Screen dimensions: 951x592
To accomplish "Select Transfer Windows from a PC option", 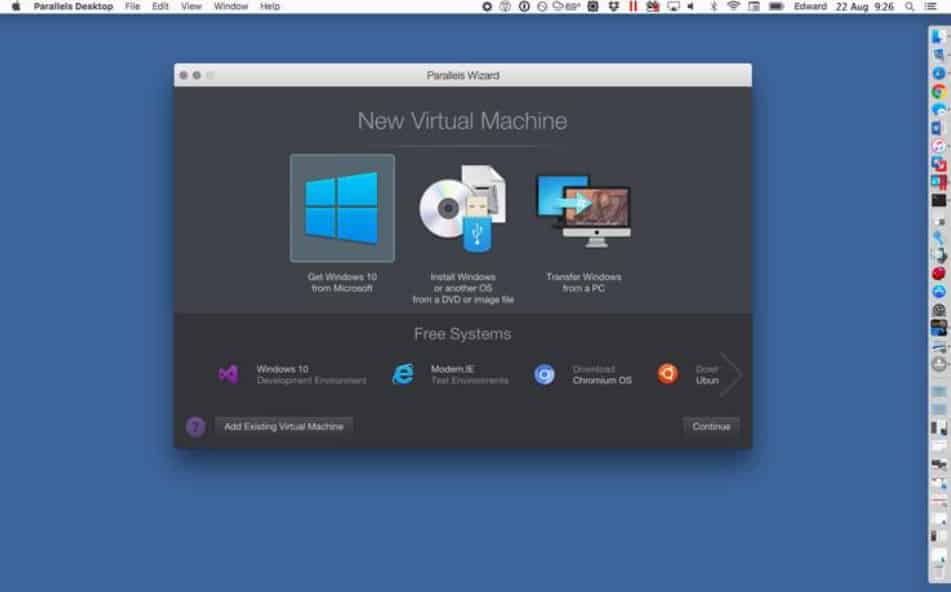I will (583, 210).
